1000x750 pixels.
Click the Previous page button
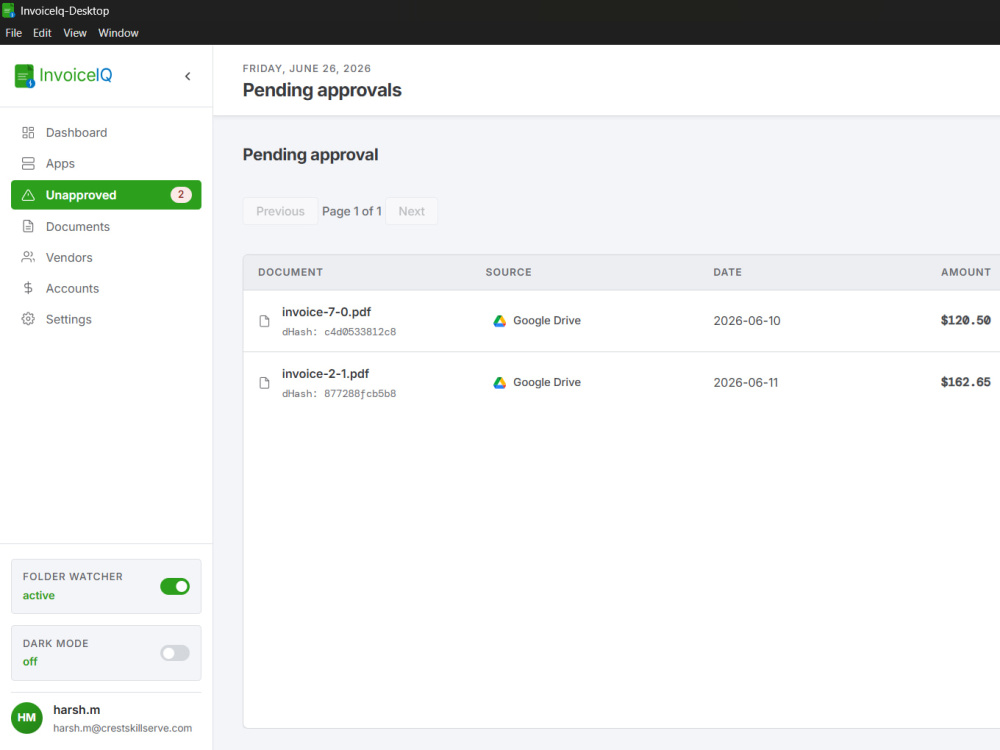280,211
